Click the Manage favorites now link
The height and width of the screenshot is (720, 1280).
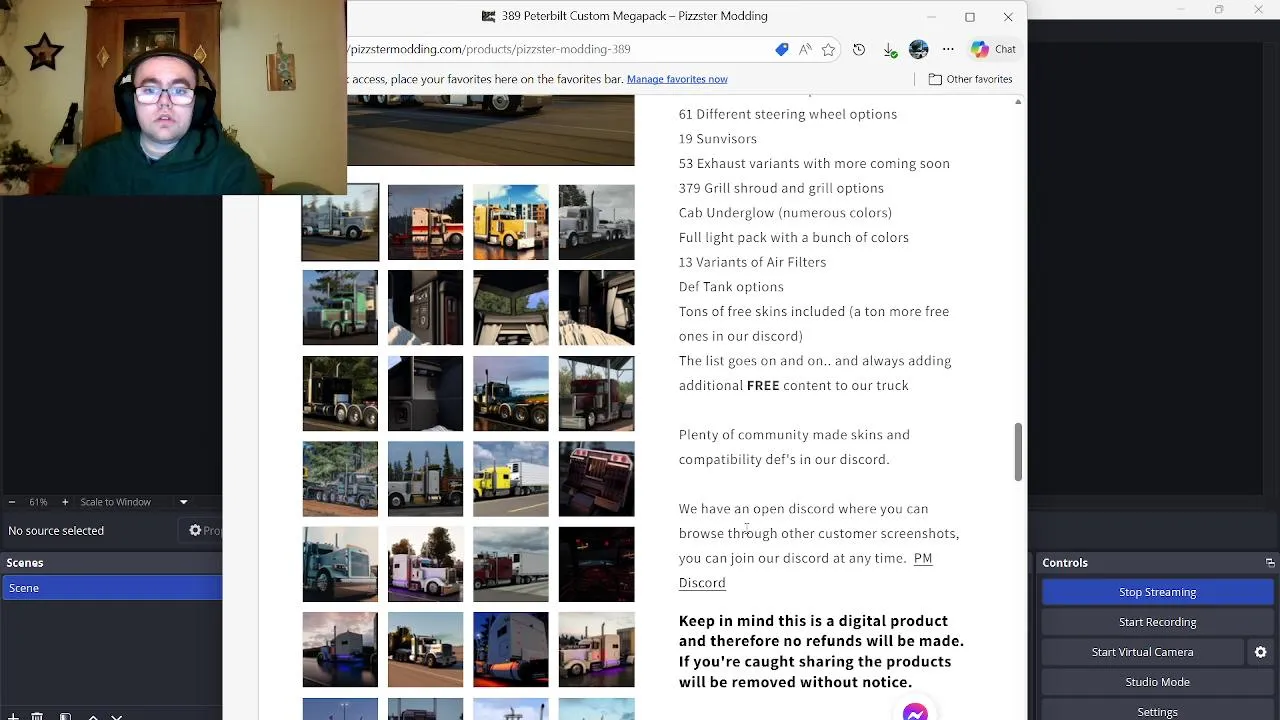677,79
